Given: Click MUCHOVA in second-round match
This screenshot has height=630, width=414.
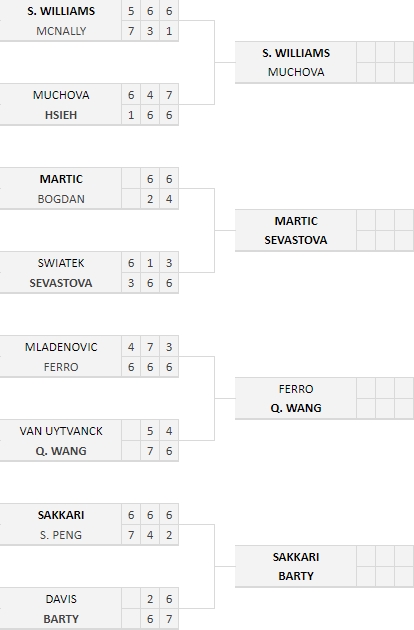Looking at the screenshot, I should (x=296, y=72).
